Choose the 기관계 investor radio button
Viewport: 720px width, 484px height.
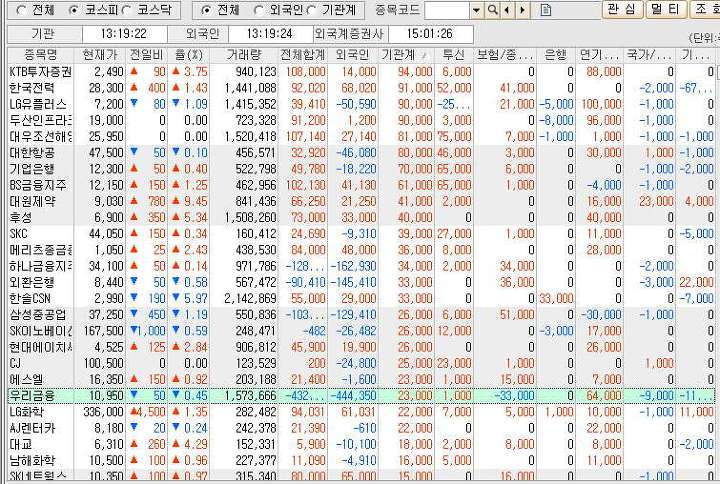[312, 10]
